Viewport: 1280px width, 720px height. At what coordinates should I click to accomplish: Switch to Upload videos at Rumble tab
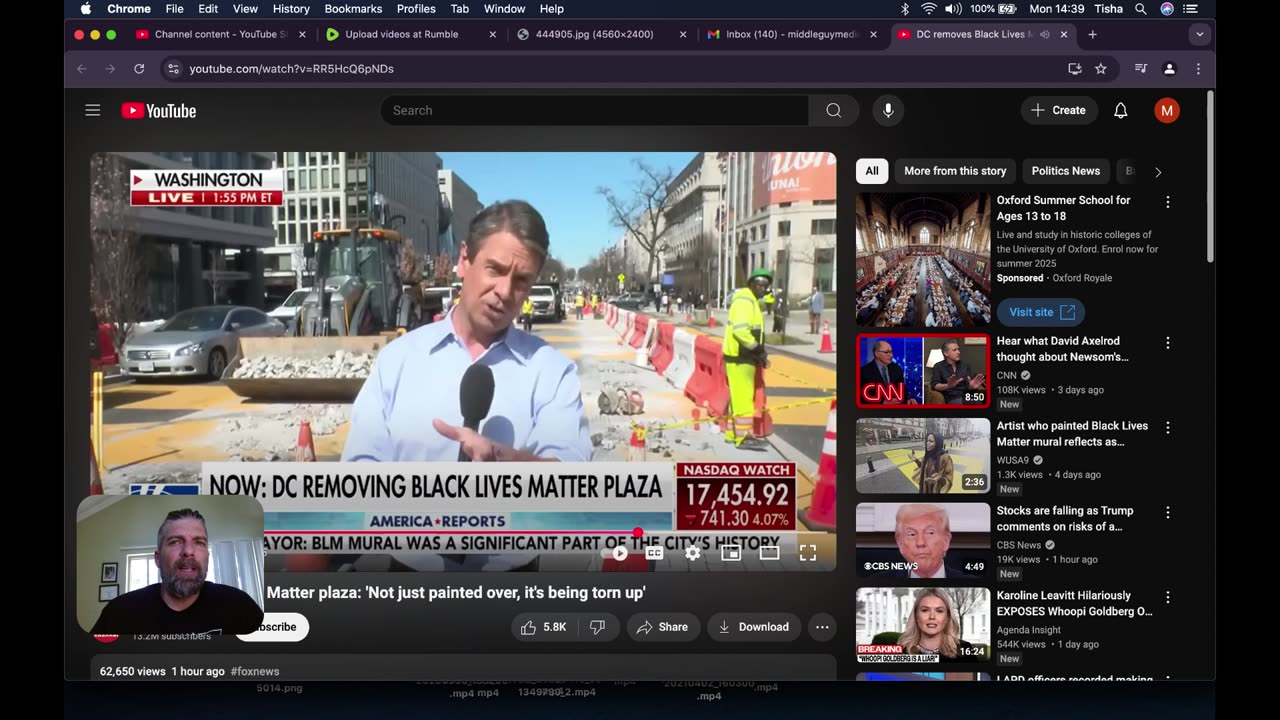point(411,34)
